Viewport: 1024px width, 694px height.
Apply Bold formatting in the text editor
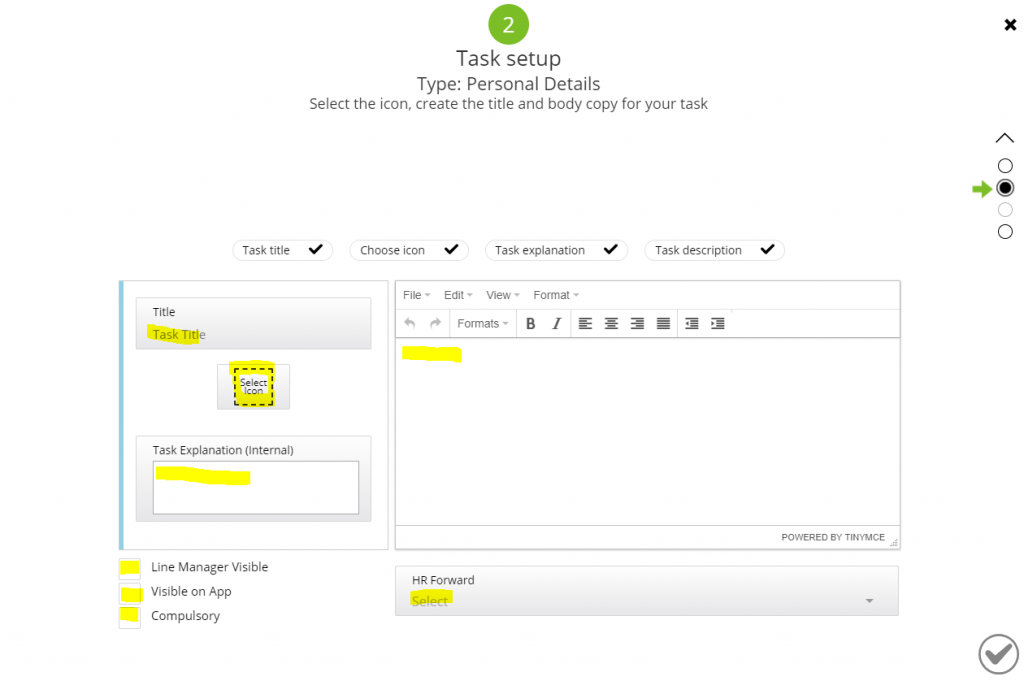530,323
